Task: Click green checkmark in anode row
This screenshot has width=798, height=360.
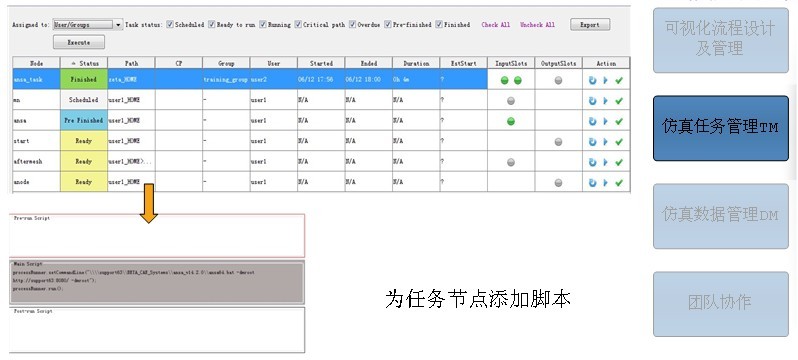Action: 619,182
